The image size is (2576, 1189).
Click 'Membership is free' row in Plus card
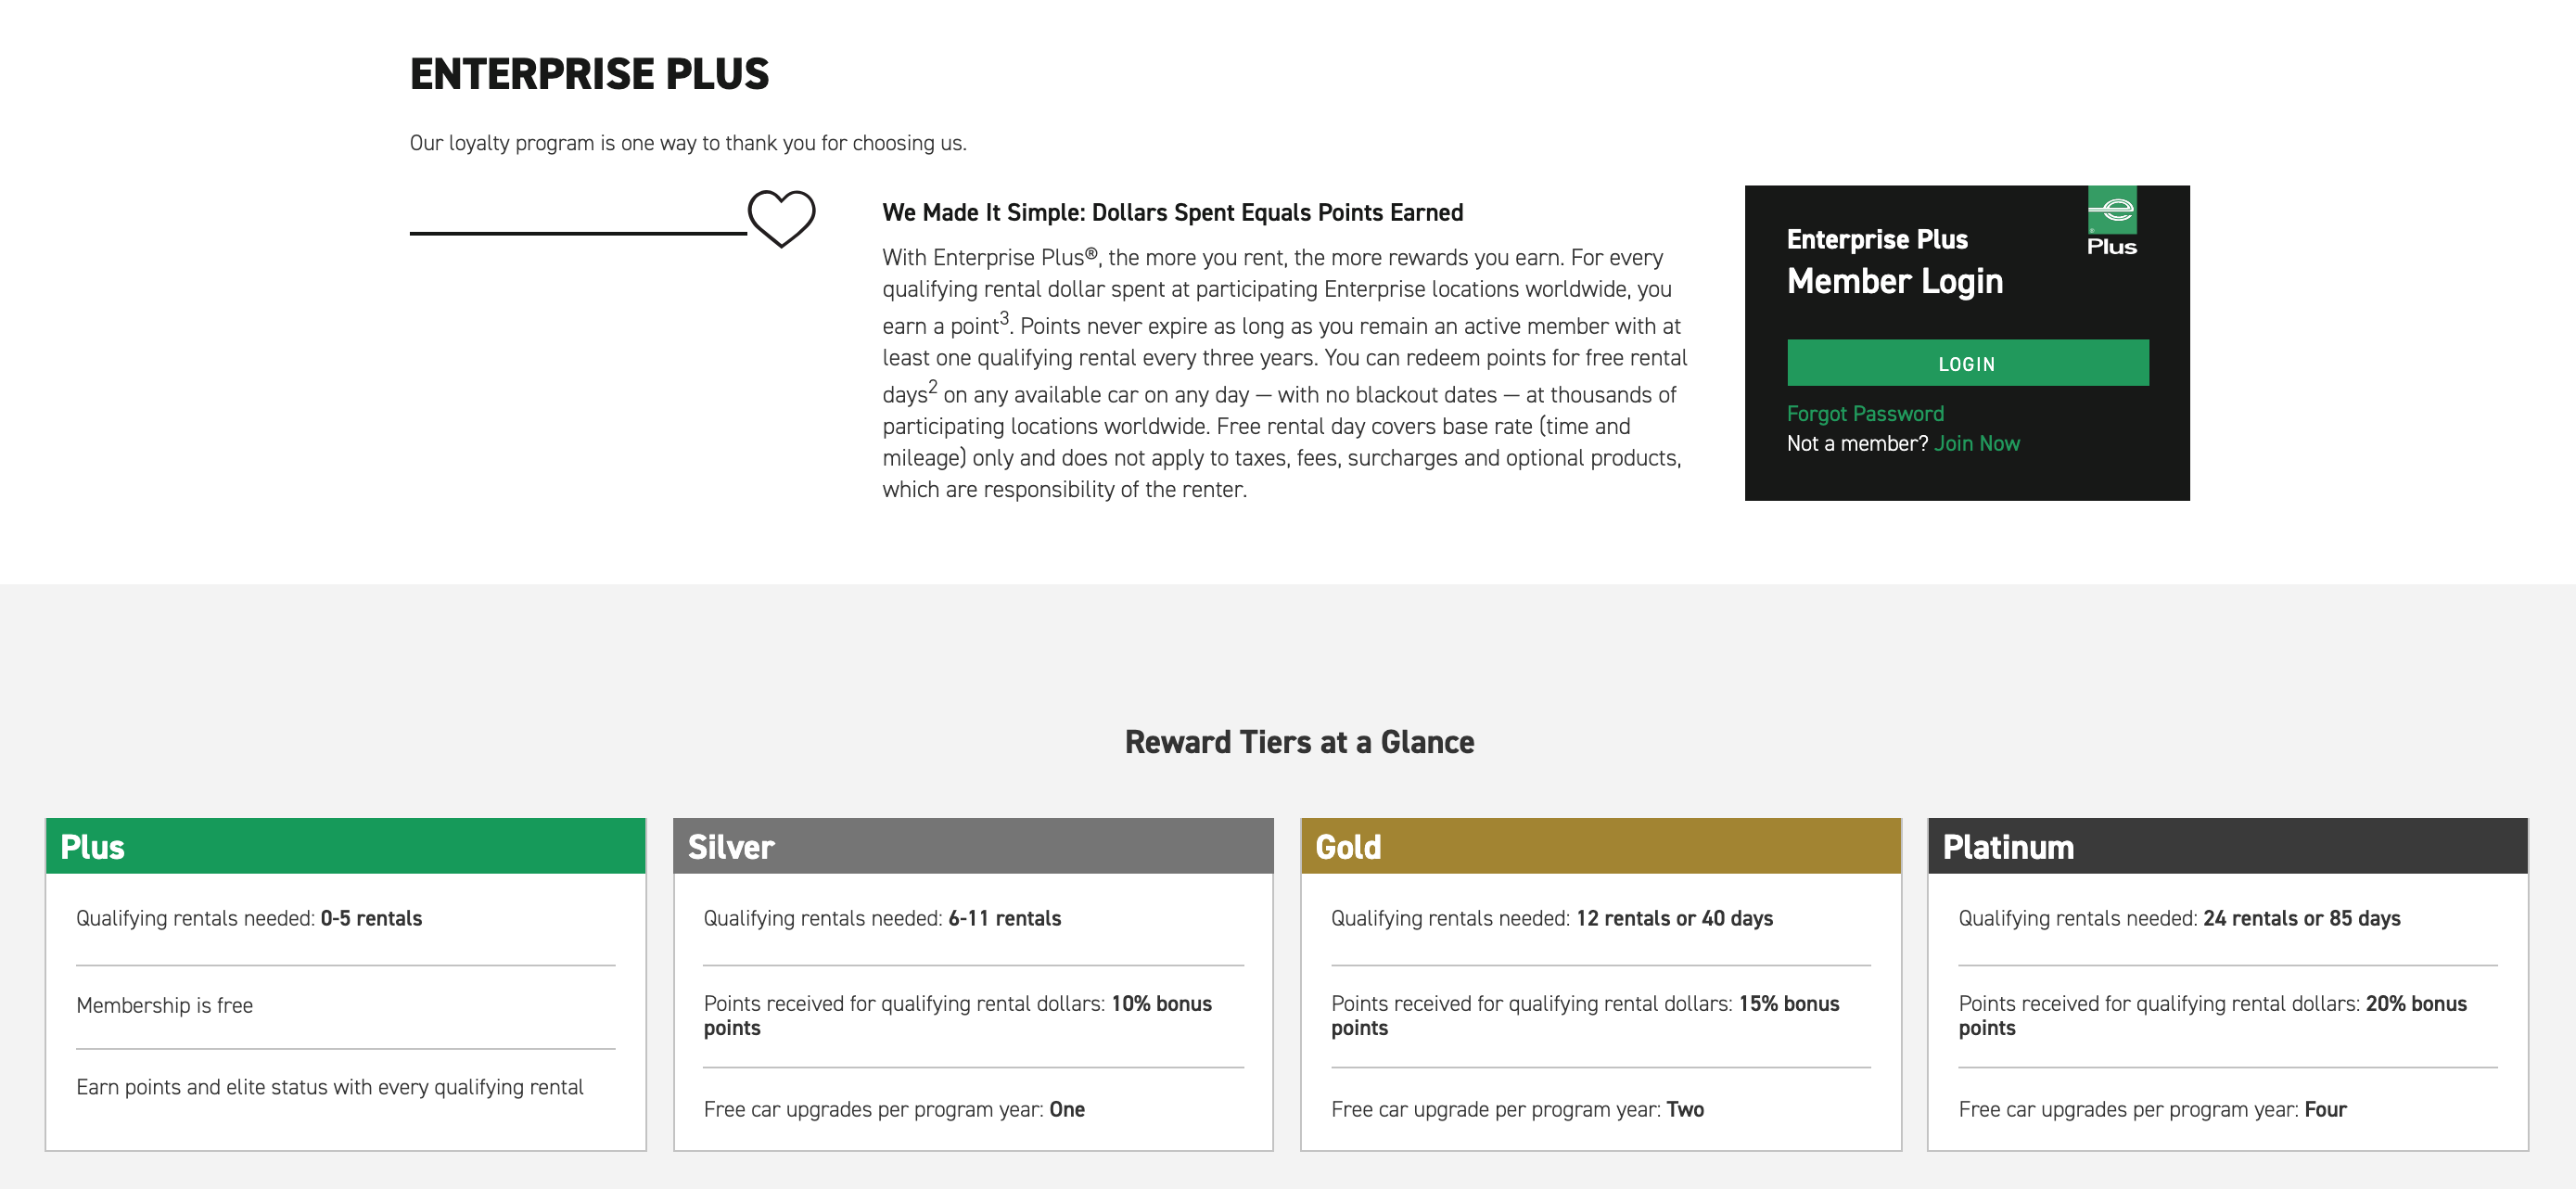click(x=346, y=1006)
